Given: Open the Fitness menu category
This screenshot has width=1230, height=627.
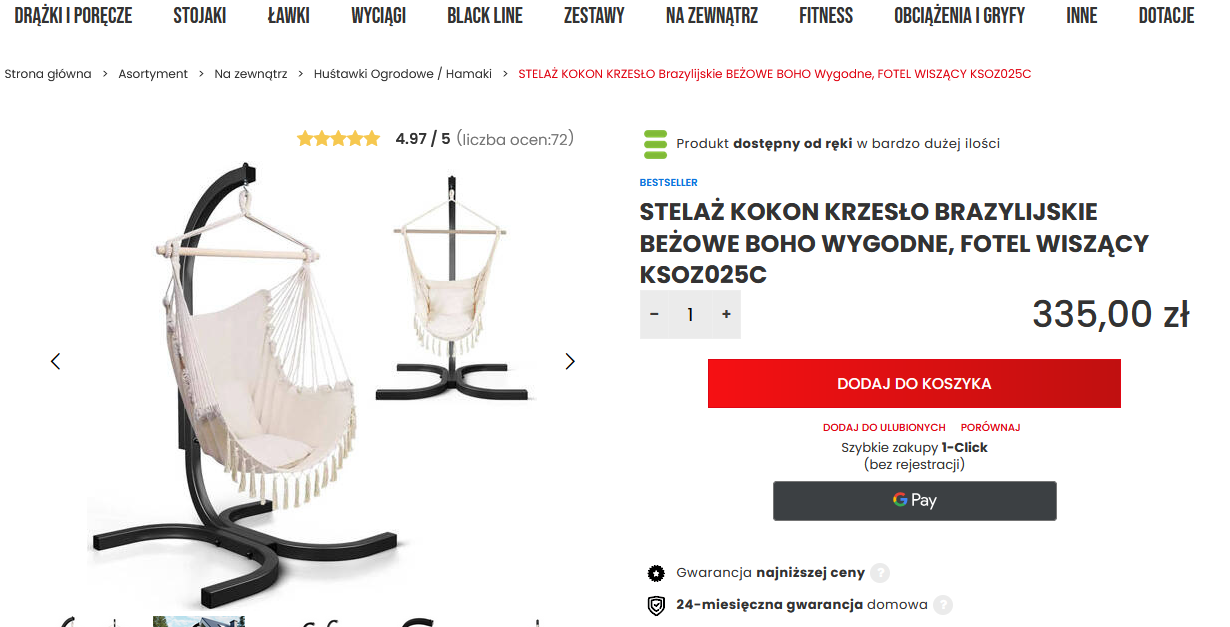Looking at the screenshot, I should click(x=826, y=16).
